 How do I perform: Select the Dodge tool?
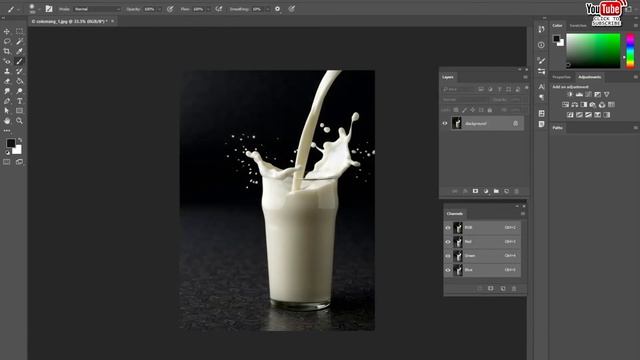[x=19, y=91]
